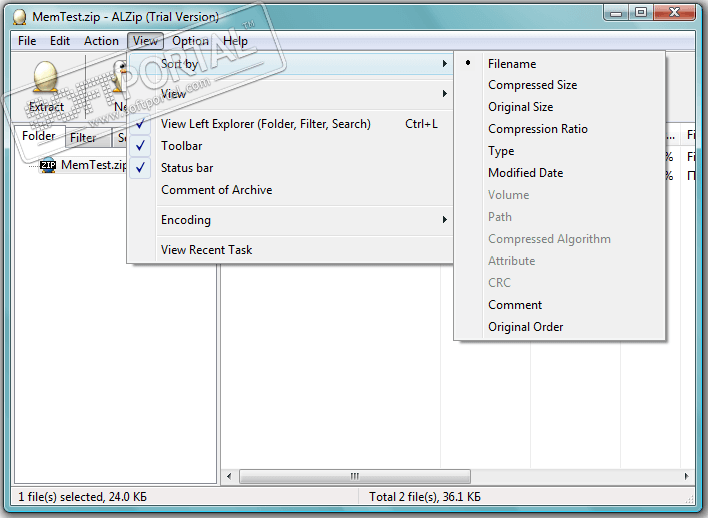Close the open View menu

(145, 41)
